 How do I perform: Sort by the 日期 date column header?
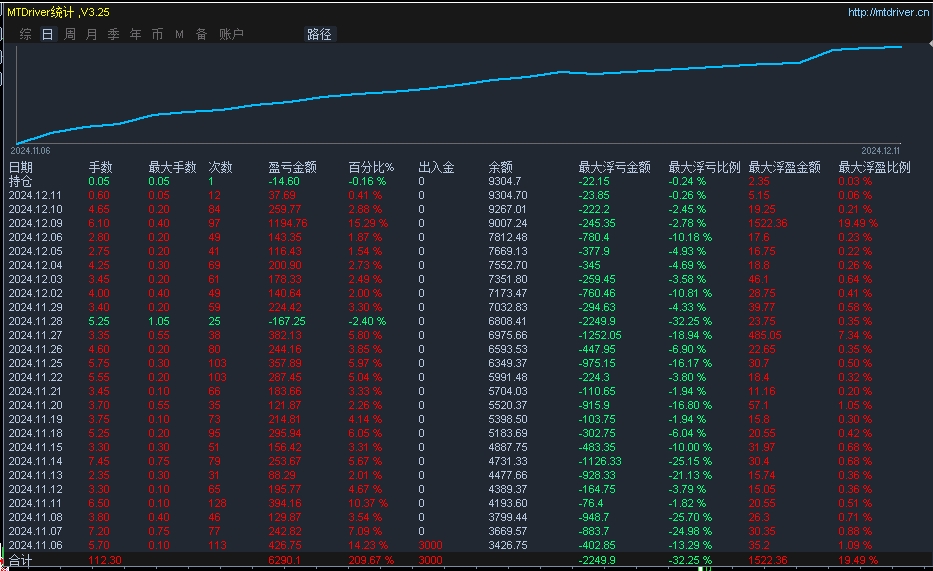click(x=21, y=167)
